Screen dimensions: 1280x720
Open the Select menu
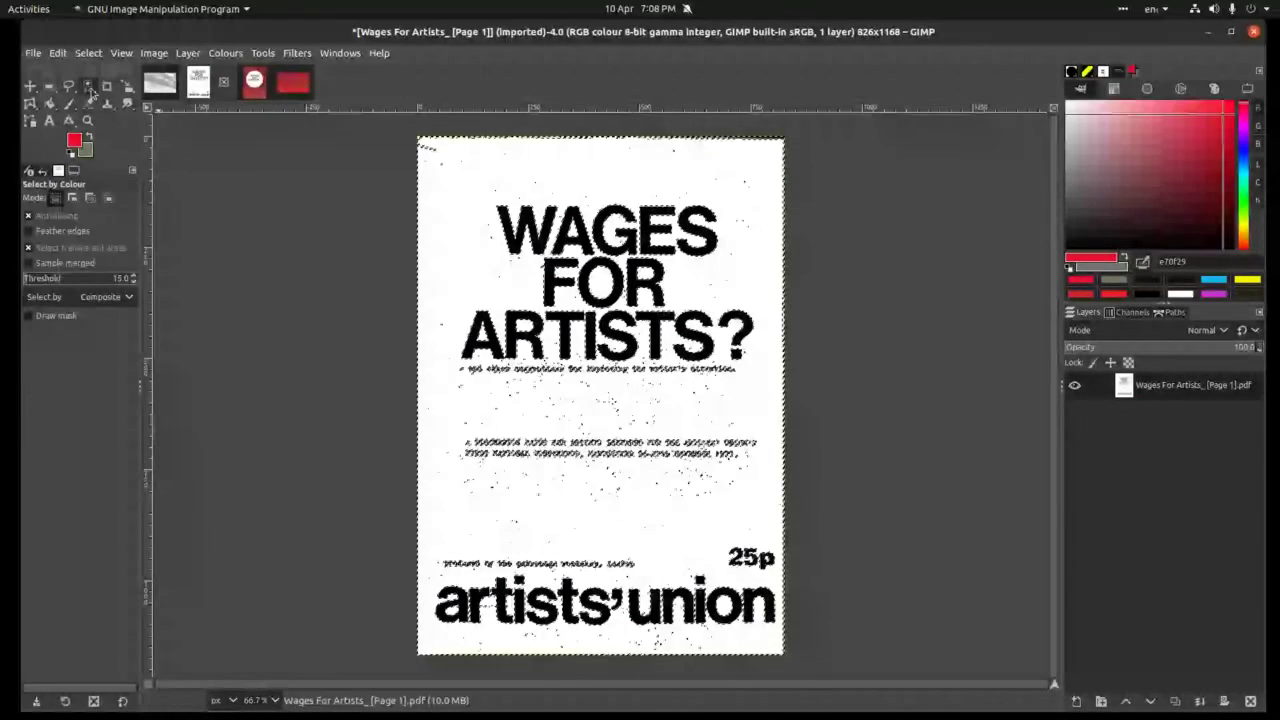(x=88, y=53)
